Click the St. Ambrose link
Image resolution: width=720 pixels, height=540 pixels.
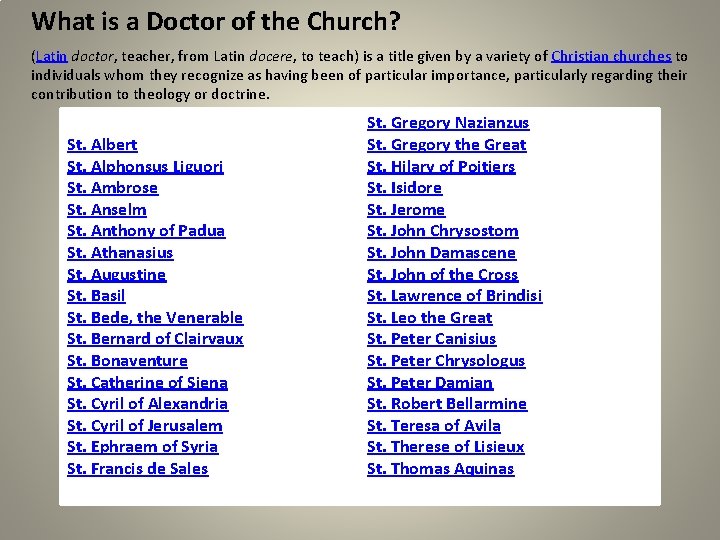112,188
